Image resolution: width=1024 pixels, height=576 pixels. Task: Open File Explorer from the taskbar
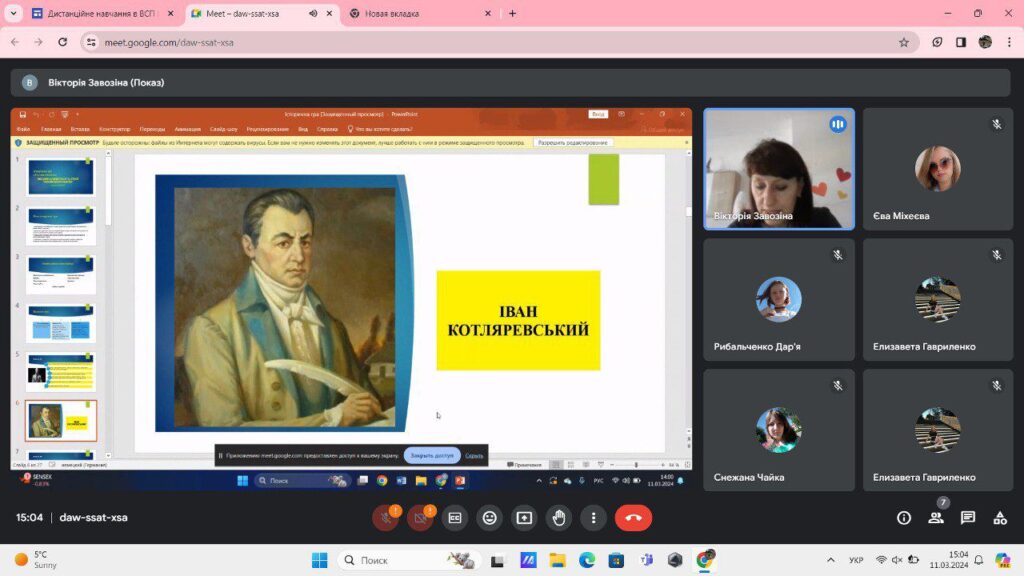(557, 560)
